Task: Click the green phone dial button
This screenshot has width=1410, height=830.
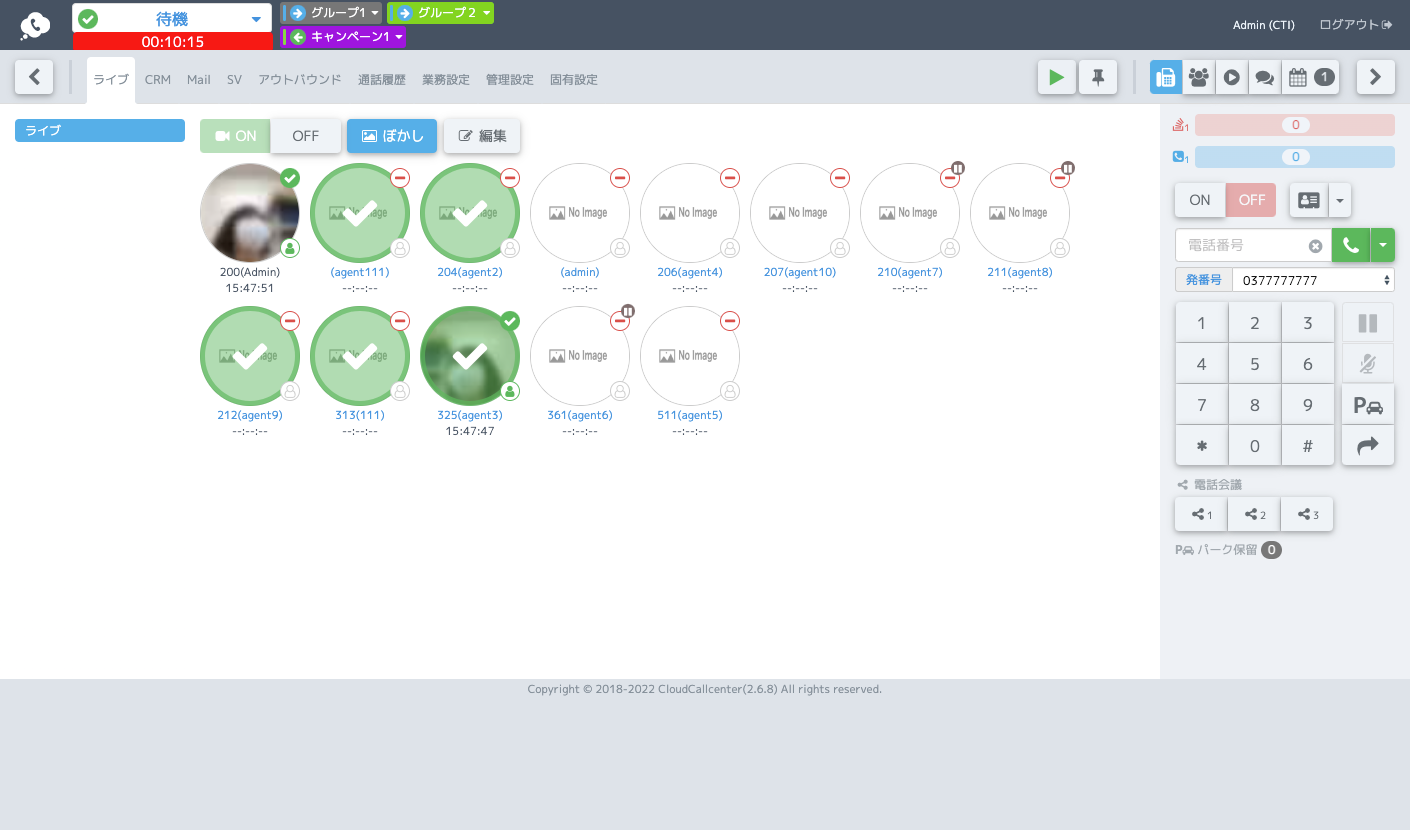Action: (1351, 245)
